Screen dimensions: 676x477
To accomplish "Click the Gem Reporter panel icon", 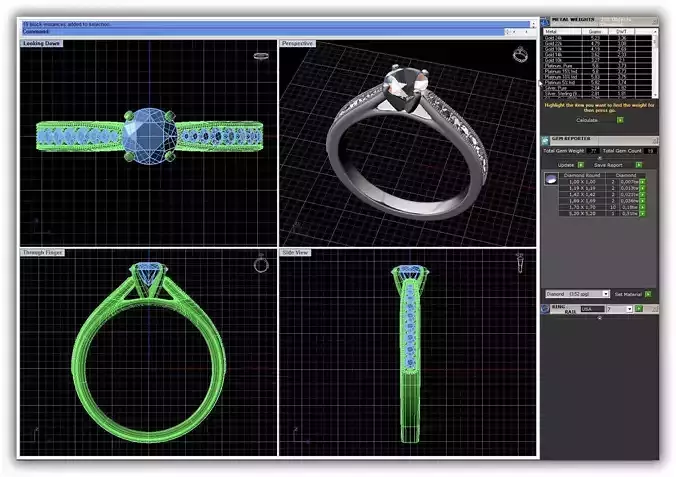I will pyautogui.click(x=545, y=140).
